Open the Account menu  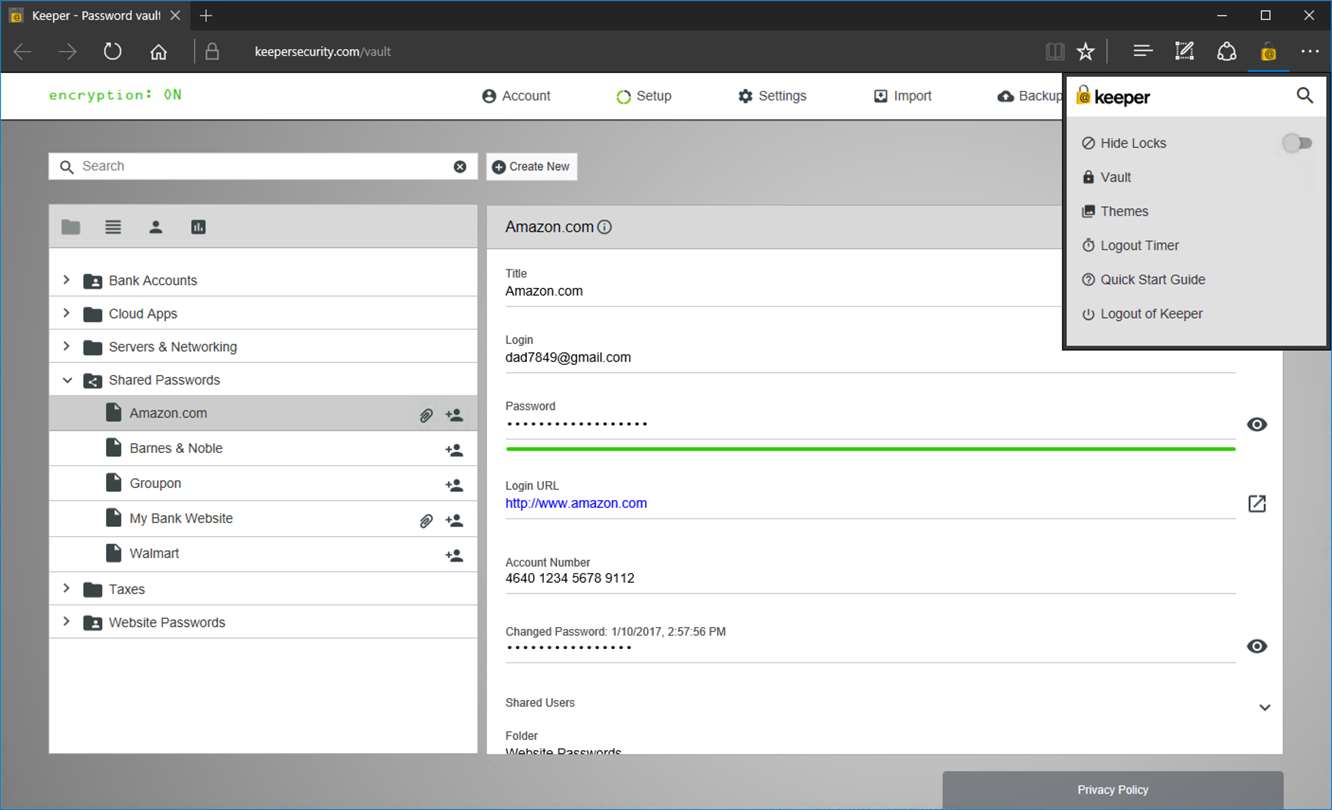[x=516, y=96]
